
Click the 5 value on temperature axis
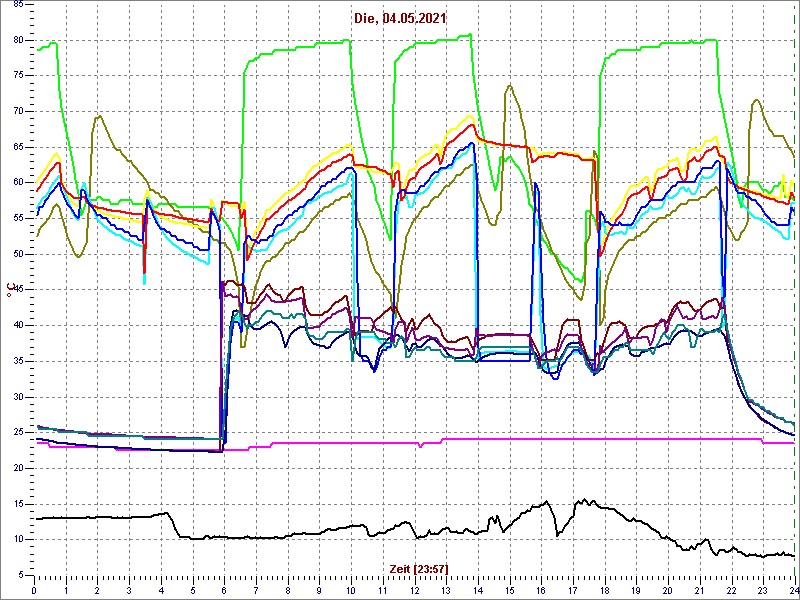point(20,574)
